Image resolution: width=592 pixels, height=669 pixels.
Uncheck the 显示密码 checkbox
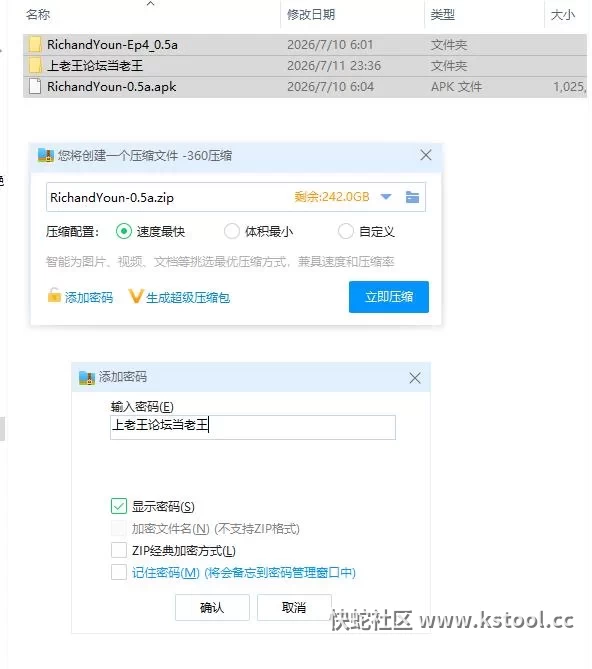(119, 506)
